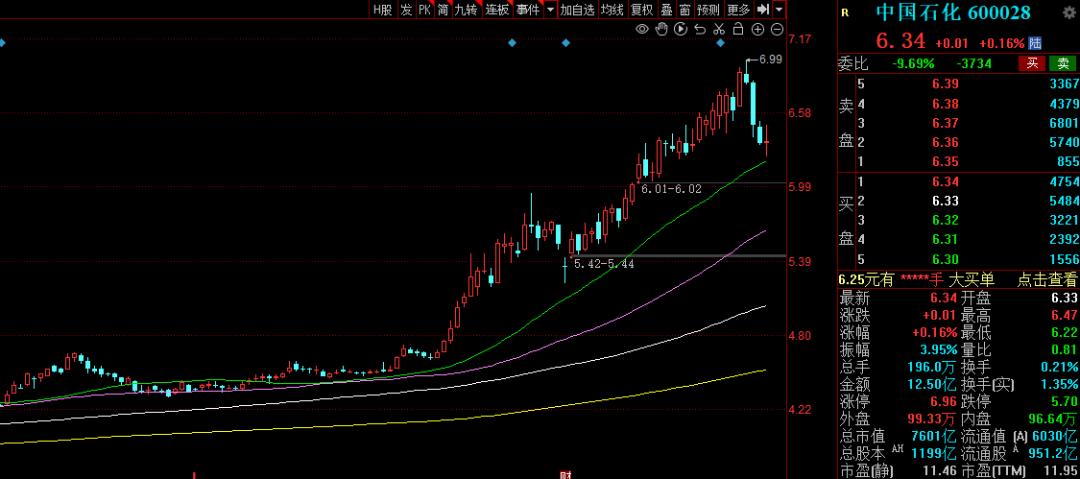This screenshot has height=479, width=1080.
Task: Toggle the 连板 indicator
Action: pyautogui.click(x=497, y=10)
